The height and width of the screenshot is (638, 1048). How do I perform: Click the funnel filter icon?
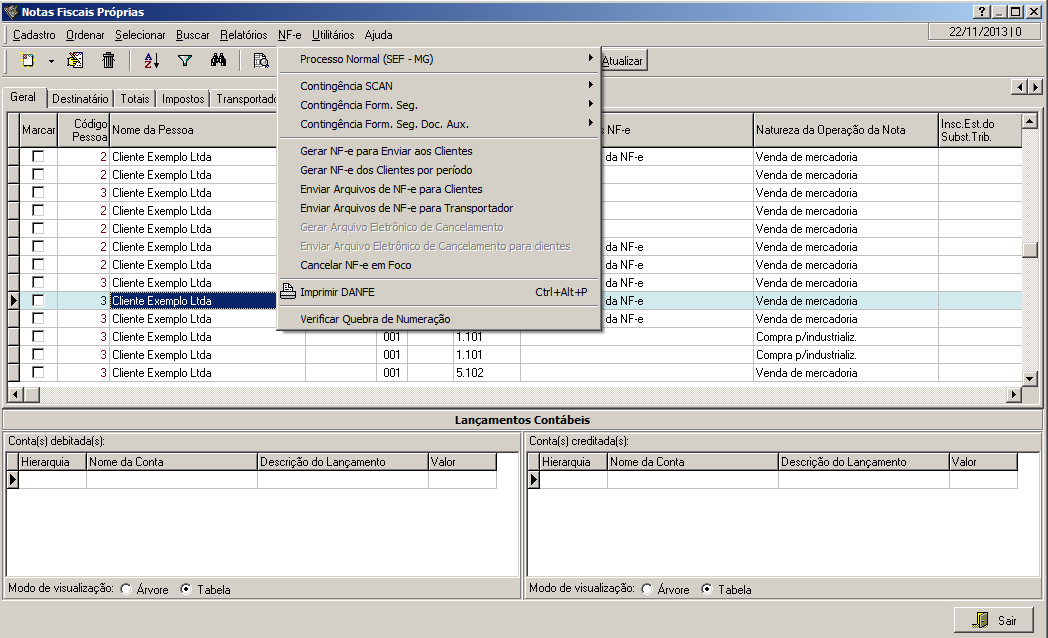coord(185,61)
